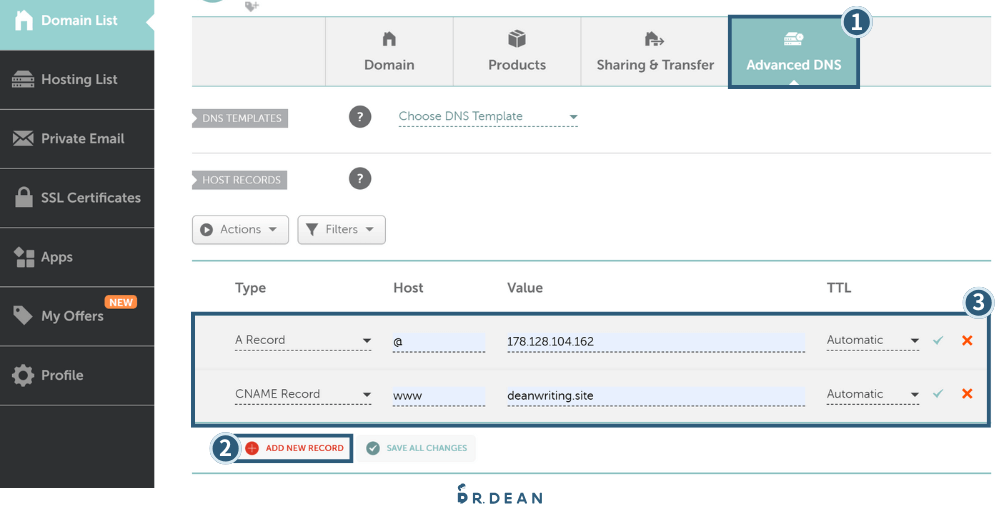
Task: Click Save All Changes button
Action: point(417,448)
